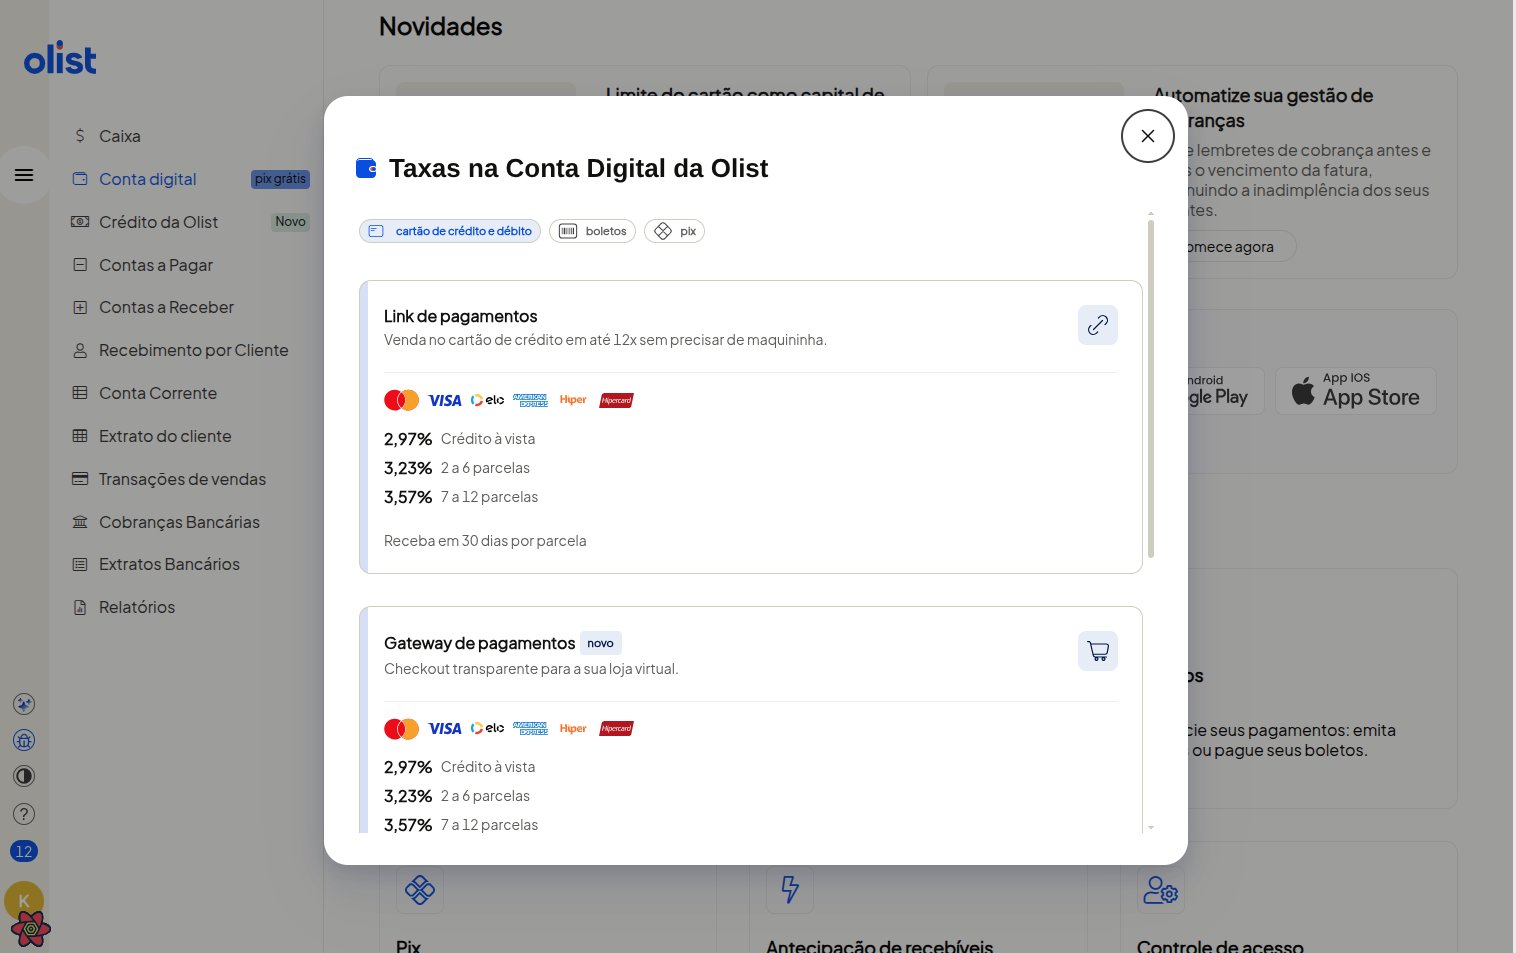Click the list icon next to Extratos Bancários

[x=80, y=564]
